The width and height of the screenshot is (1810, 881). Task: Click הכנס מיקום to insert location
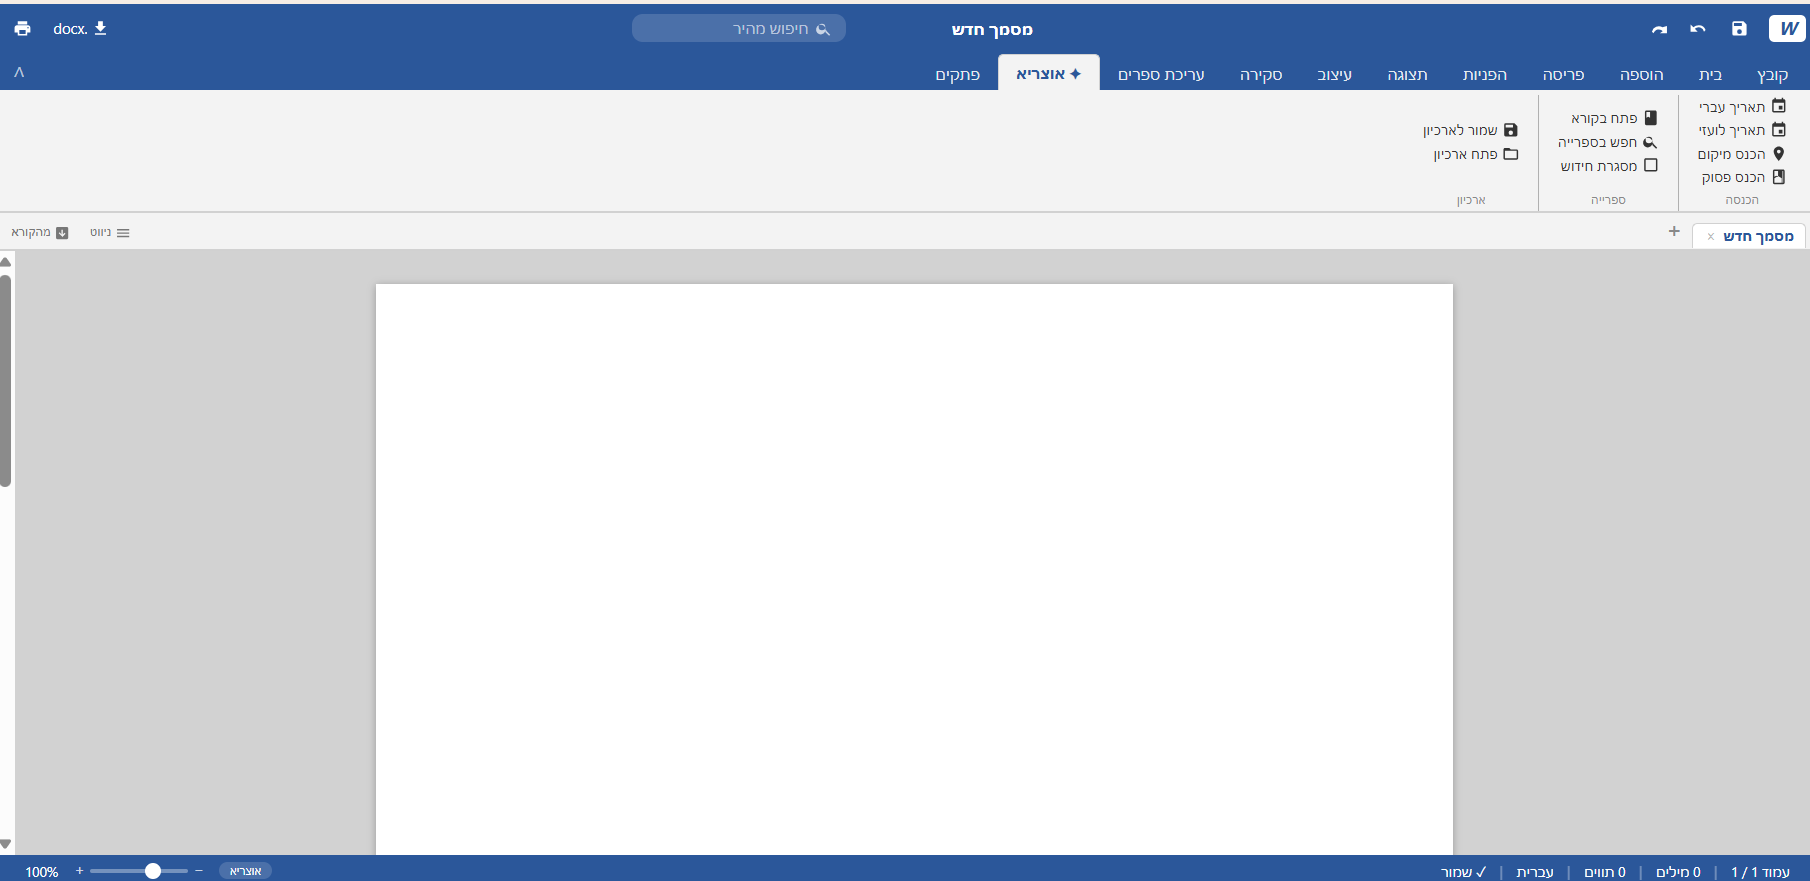[1741, 154]
